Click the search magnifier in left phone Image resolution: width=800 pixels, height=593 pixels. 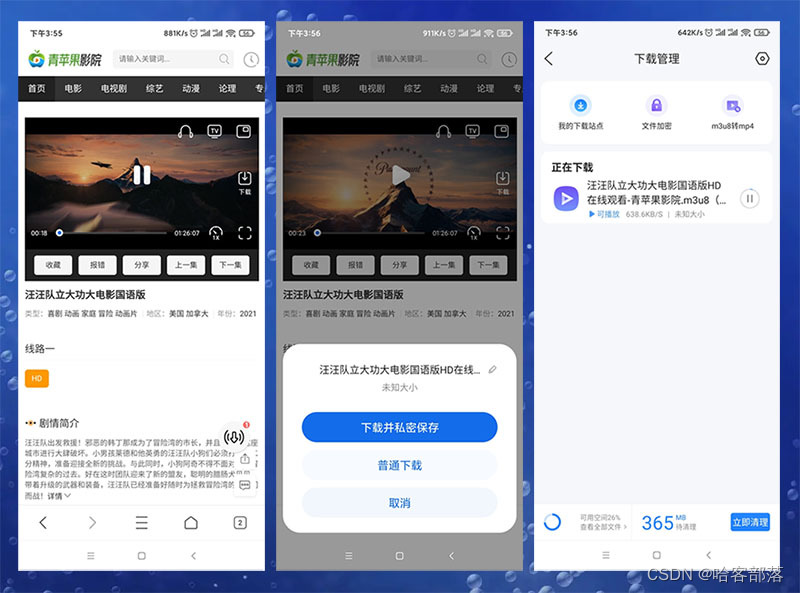click(224, 59)
